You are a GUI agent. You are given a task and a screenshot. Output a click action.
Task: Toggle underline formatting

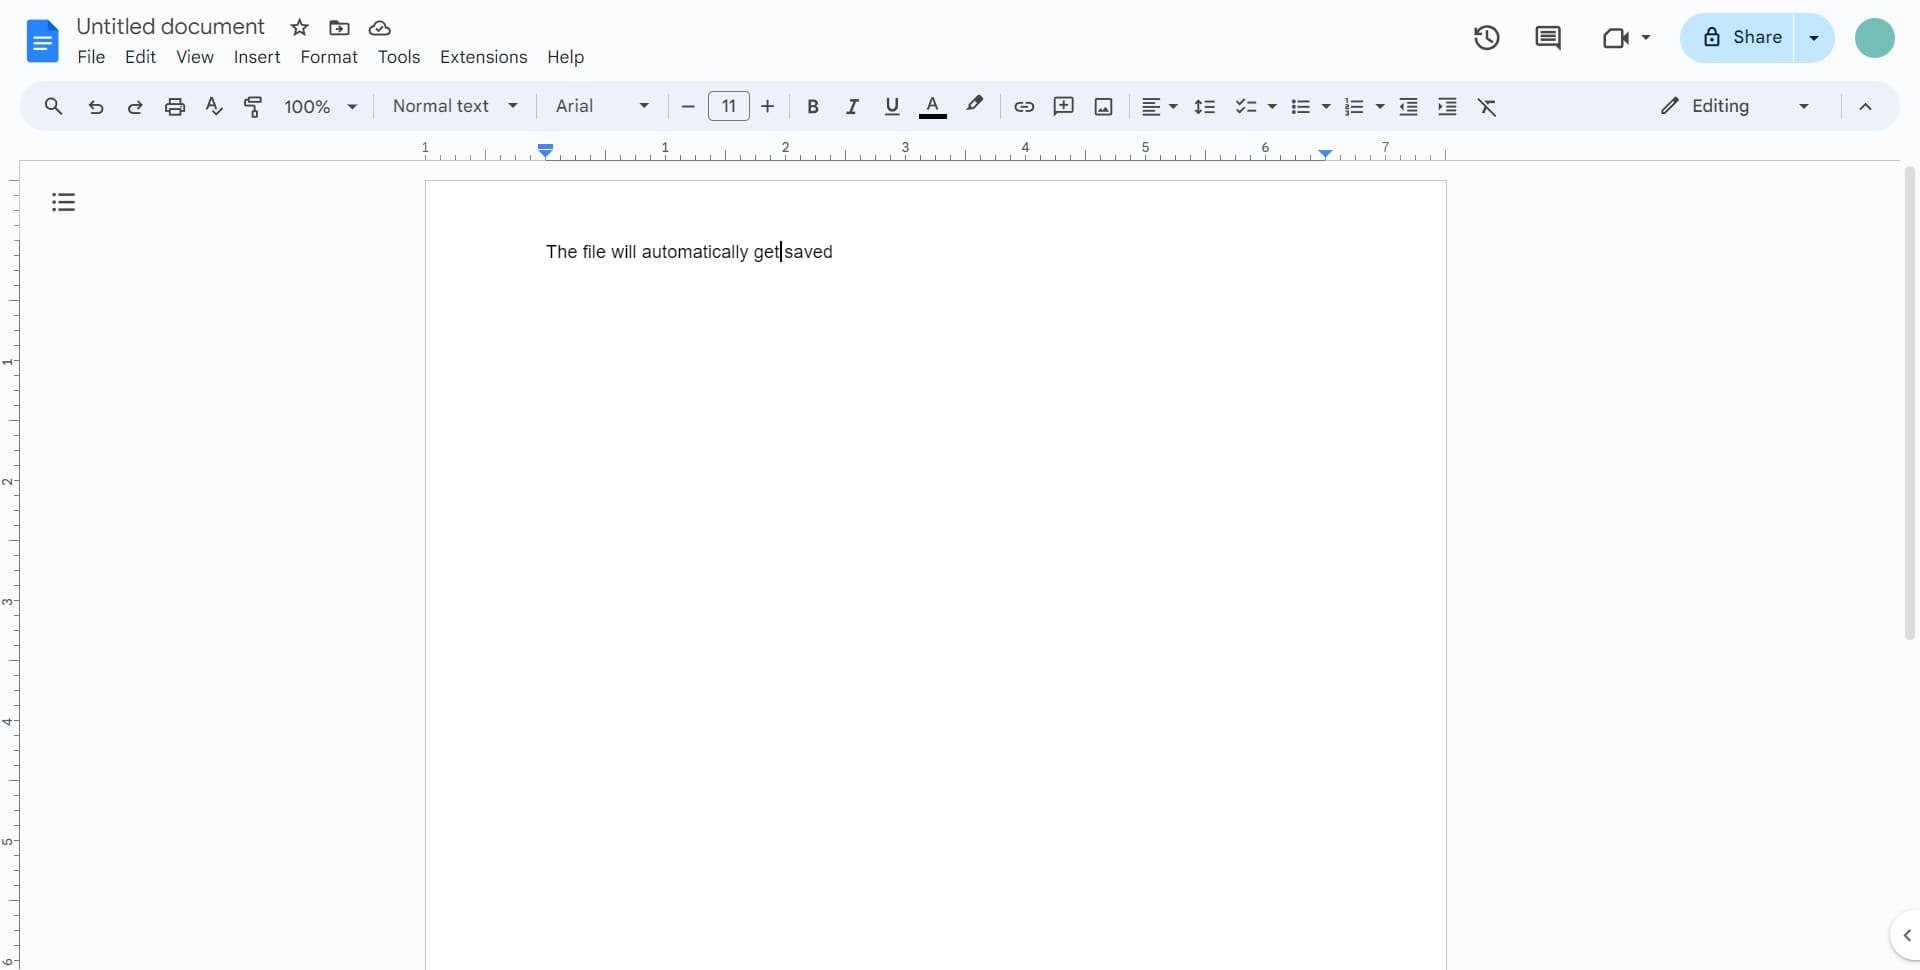(893, 107)
